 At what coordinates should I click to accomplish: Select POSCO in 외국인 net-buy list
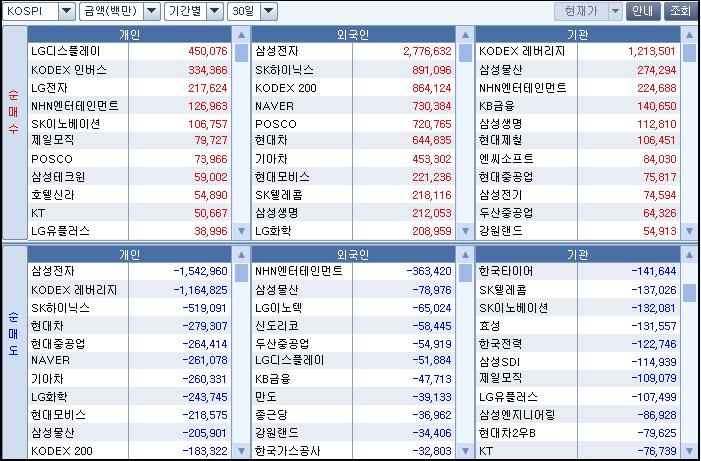[x=354, y=123]
